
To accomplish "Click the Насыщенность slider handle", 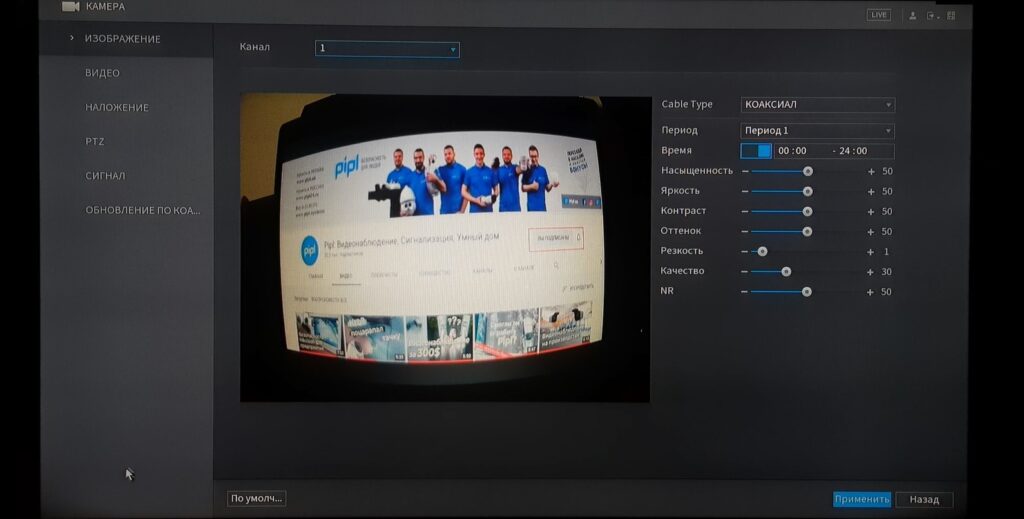I will (808, 171).
